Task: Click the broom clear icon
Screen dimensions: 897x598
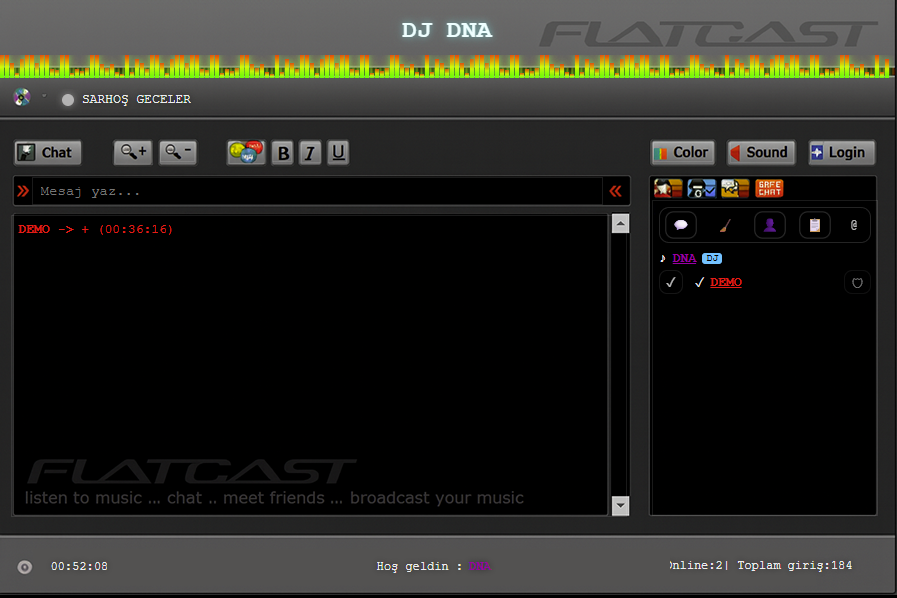Action: [x=726, y=225]
